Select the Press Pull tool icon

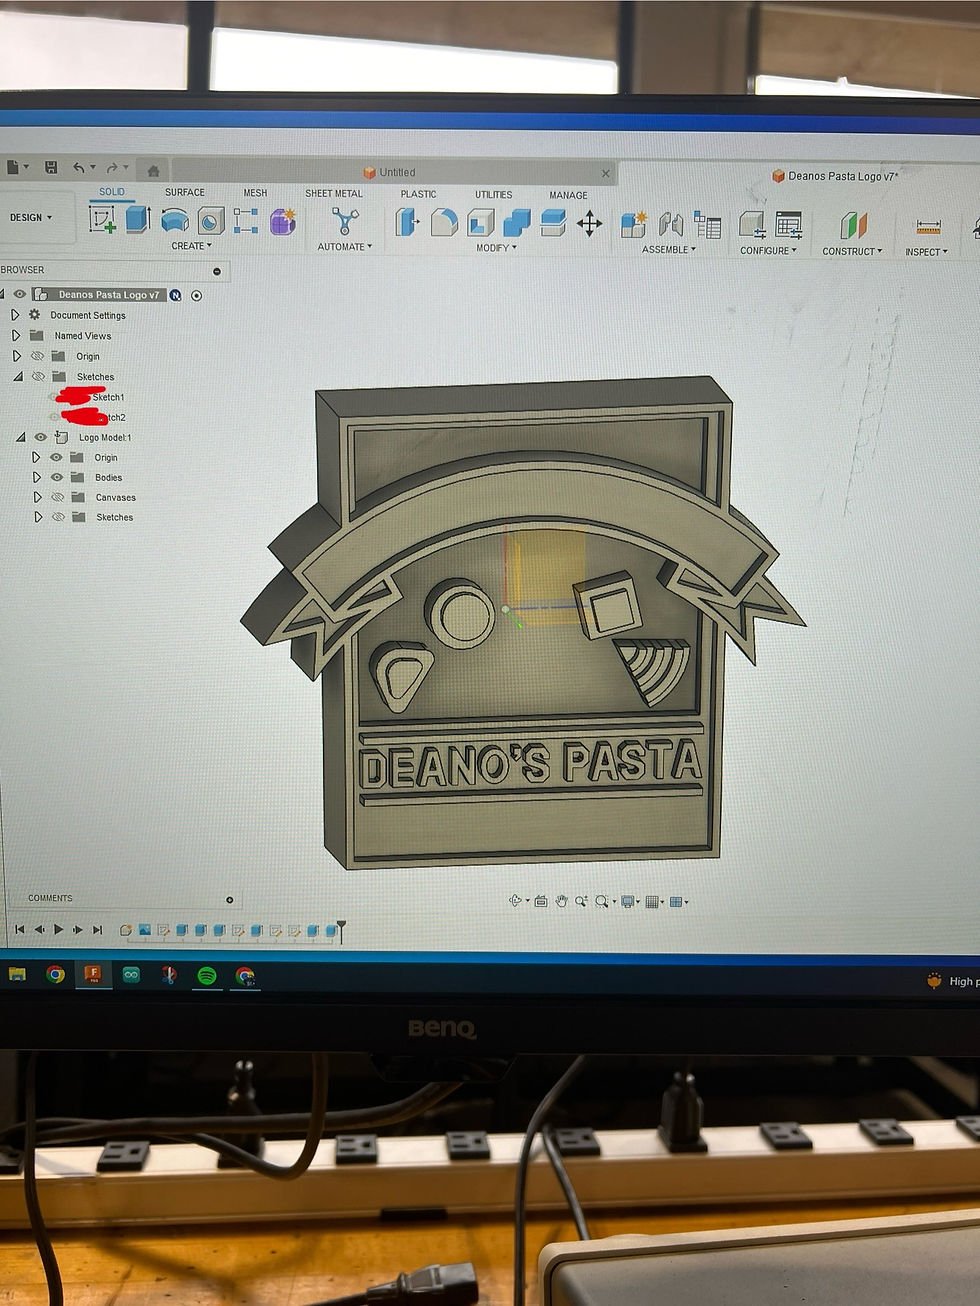coord(407,222)
